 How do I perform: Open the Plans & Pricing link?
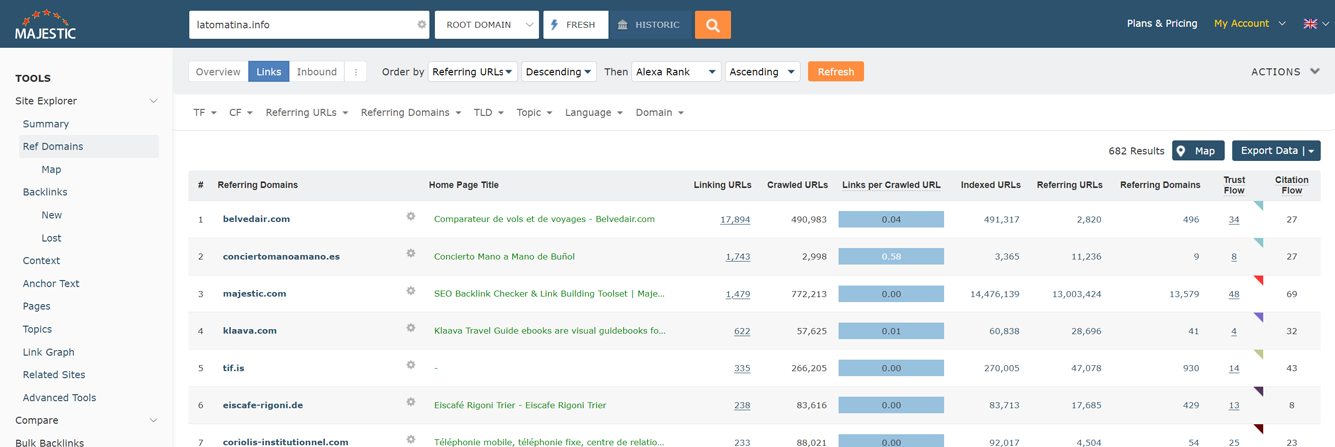(x=1161, y=24)
